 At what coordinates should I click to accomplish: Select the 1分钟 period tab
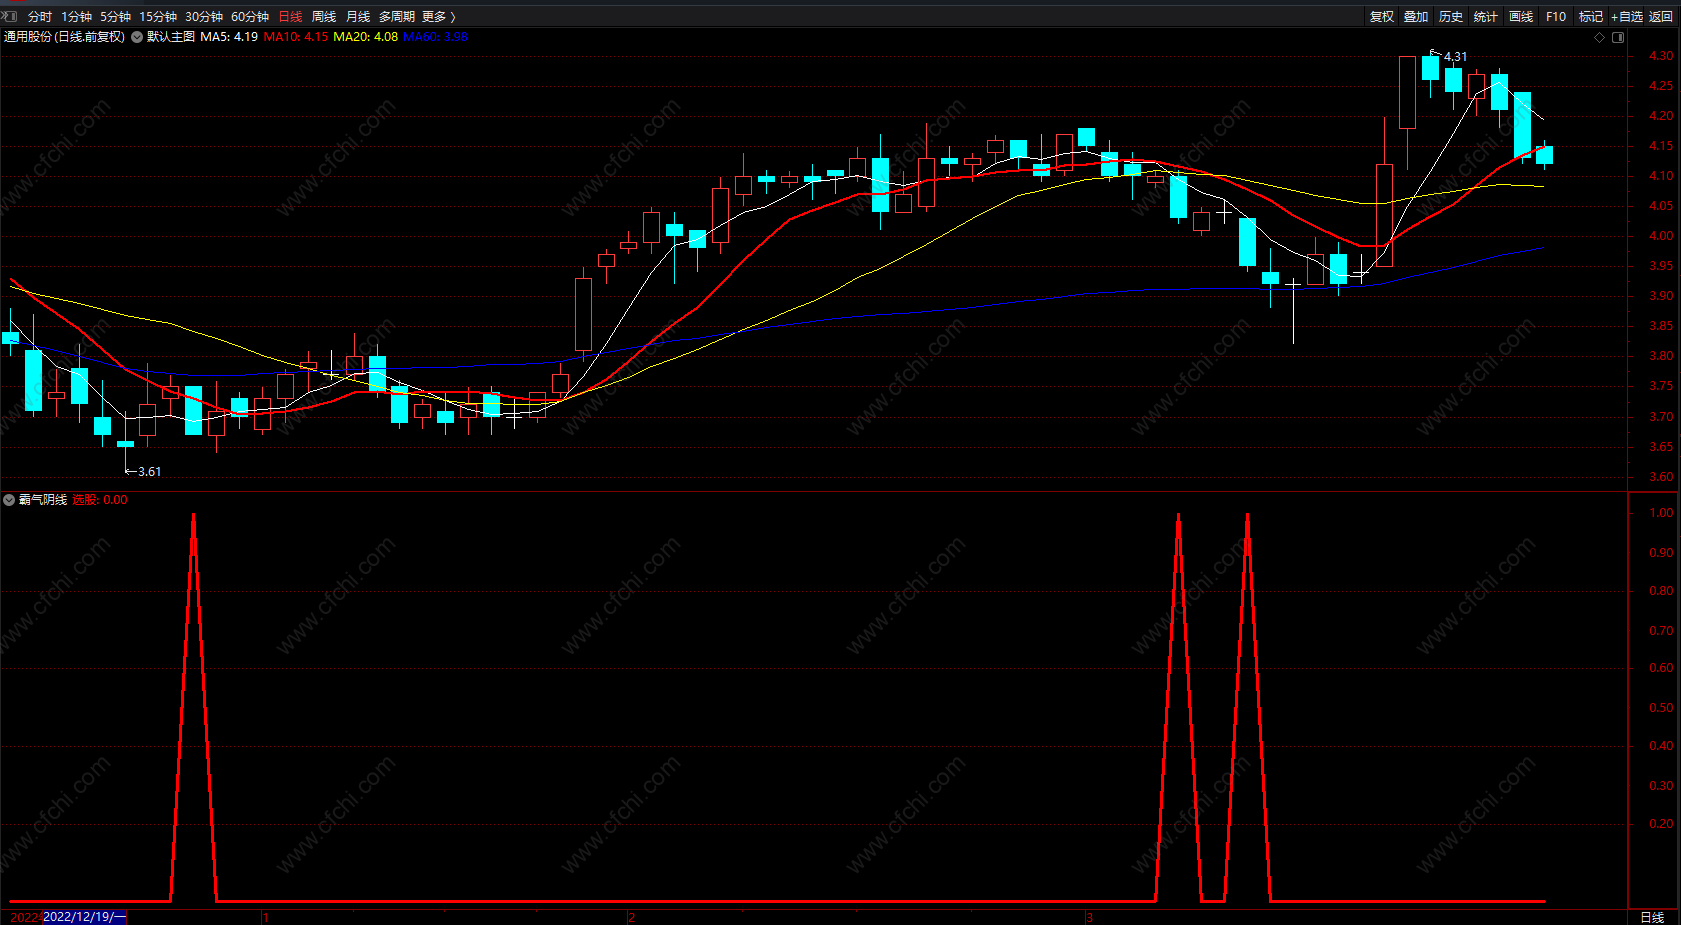(x=76, y=16)
